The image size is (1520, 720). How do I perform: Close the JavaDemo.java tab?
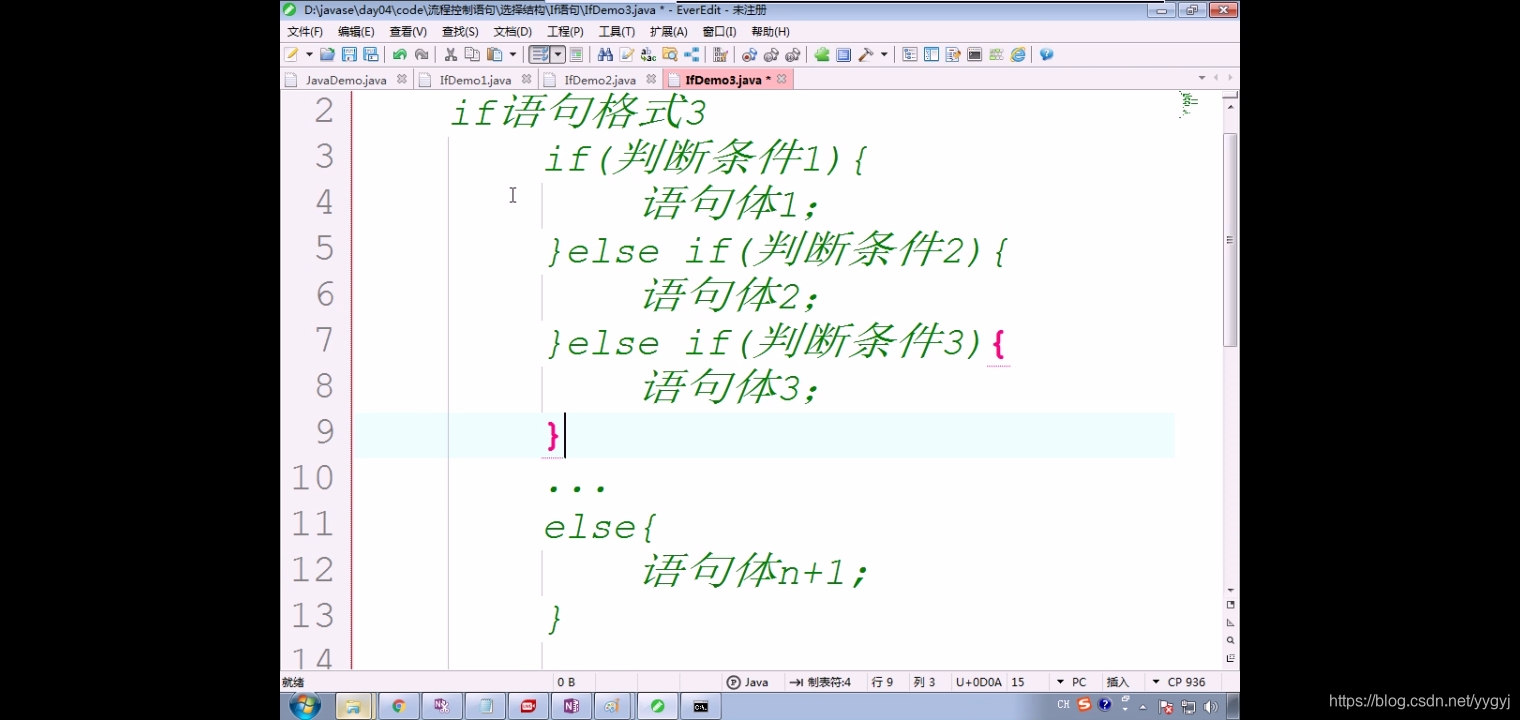tap(402, 79)
